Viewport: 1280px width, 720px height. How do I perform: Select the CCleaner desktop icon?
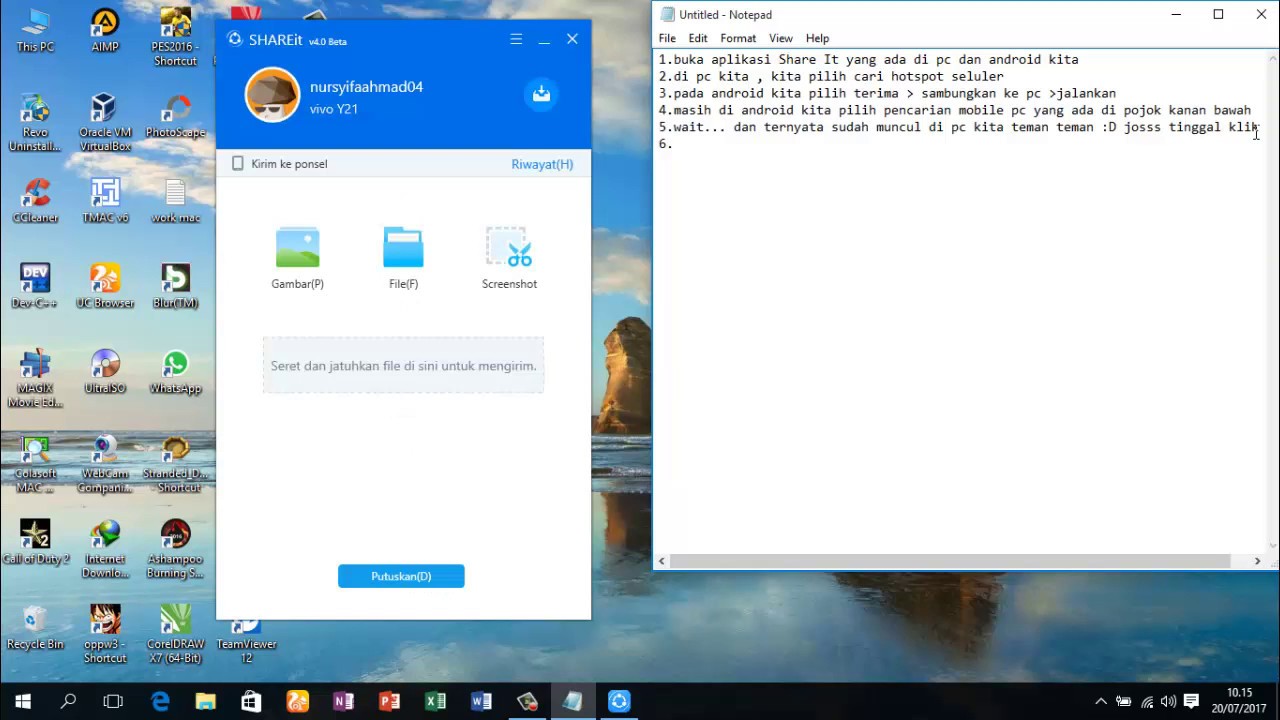pyautogui.click(x=35, y=201)
